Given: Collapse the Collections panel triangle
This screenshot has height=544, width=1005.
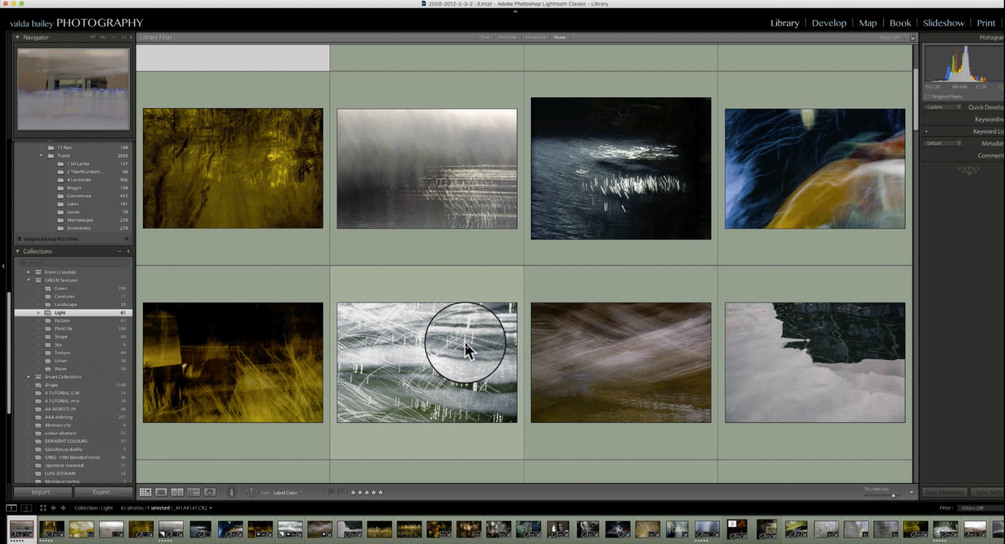Looking at the screenshot, I should point(17,252).
